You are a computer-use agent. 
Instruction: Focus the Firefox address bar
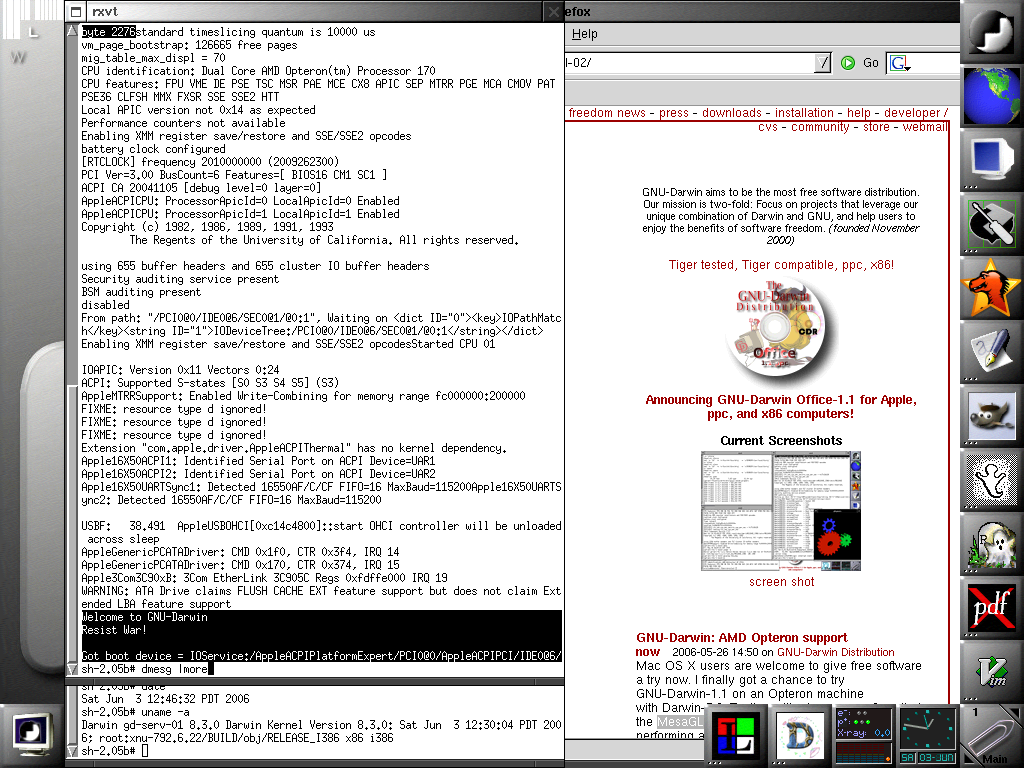pyautogui.click(x=690, y=63)
